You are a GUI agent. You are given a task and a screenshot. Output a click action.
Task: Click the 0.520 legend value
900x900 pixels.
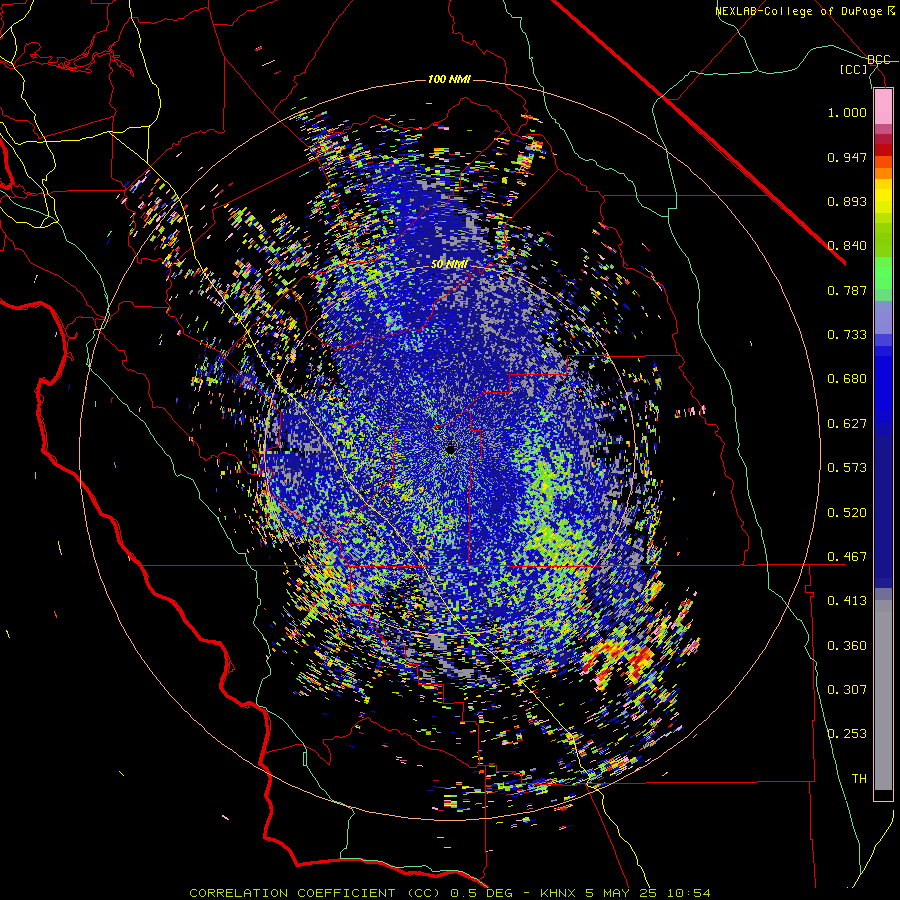pyautogui.click(x=847, y=513)
